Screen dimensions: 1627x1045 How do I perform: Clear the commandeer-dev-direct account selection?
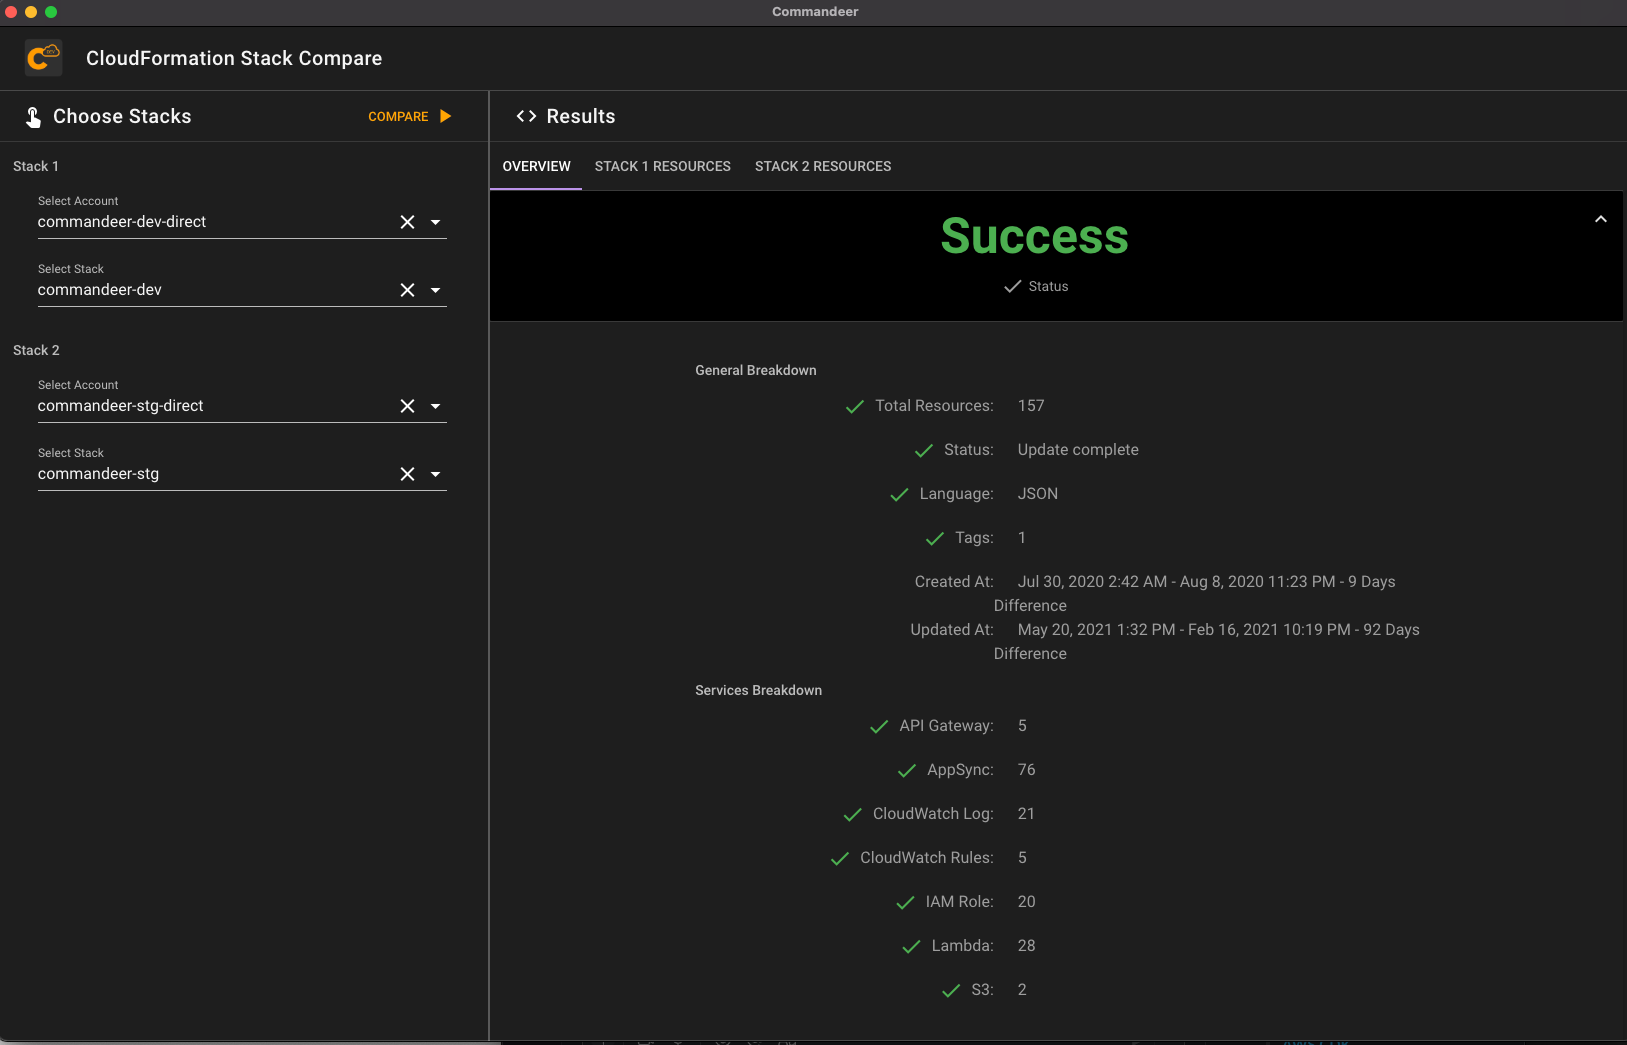(407, 222)
